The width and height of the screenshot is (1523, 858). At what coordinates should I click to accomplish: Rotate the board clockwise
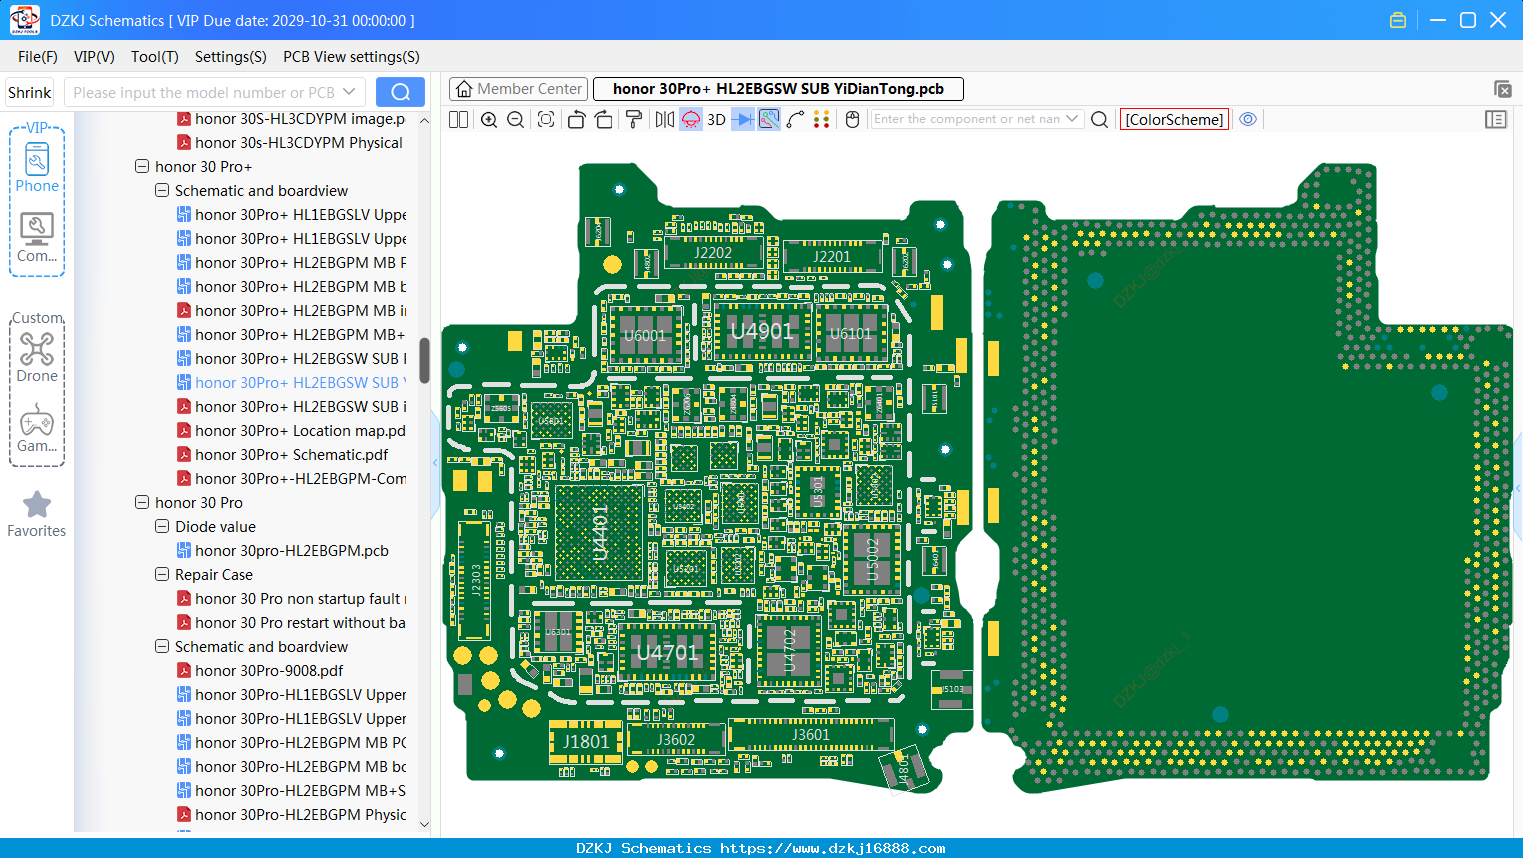coord(604,119)
